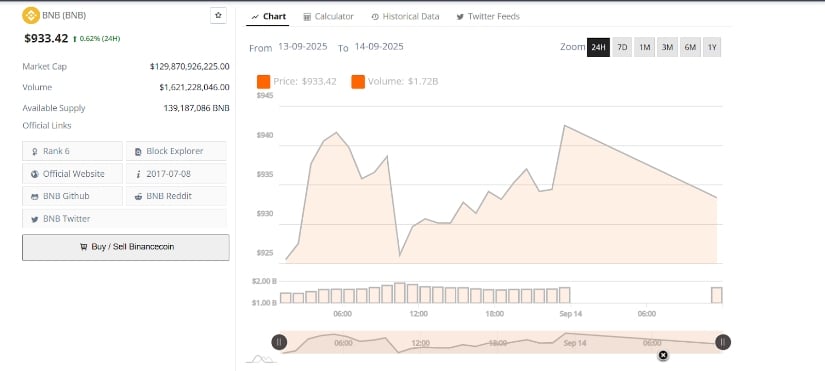This screenshot has height=371, width=825.
Task: Open the Historical Data tab
Action: pos(405,16)
